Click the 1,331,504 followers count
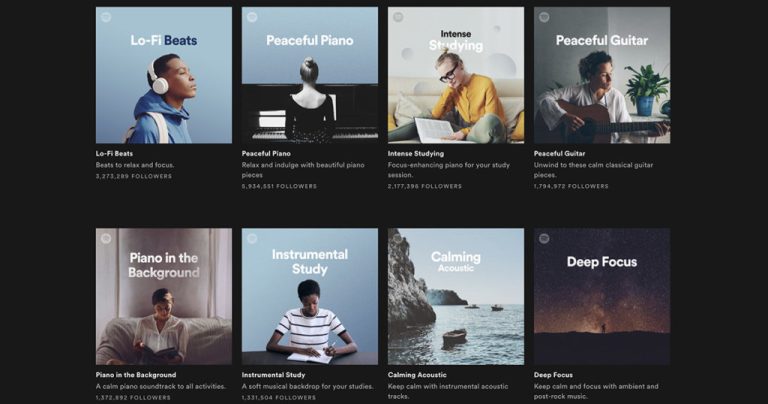768x404 pixels. 279,398
